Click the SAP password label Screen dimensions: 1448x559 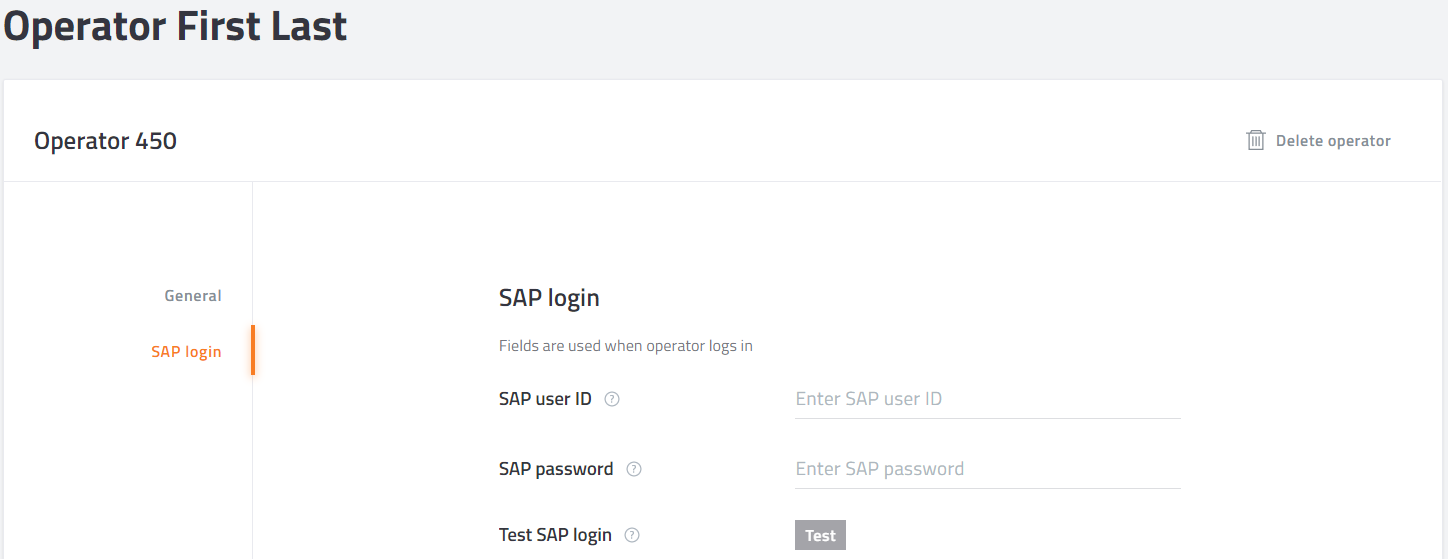point(556,469)
